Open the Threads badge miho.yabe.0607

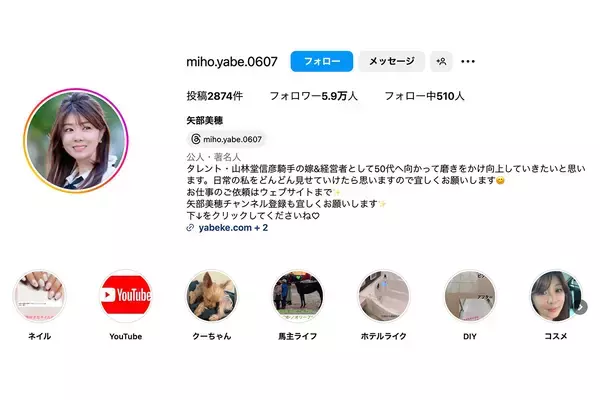tap(227, 139)
